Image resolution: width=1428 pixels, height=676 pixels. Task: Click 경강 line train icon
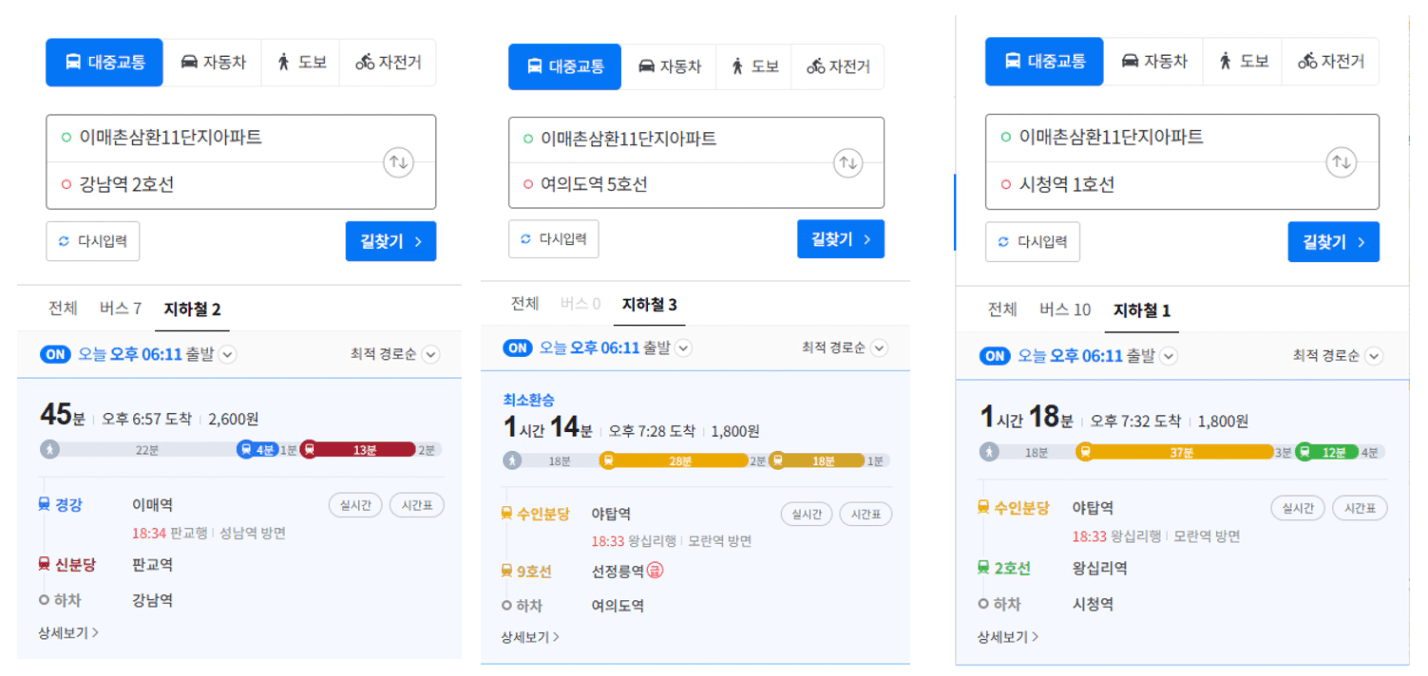[x=44, y=505]
